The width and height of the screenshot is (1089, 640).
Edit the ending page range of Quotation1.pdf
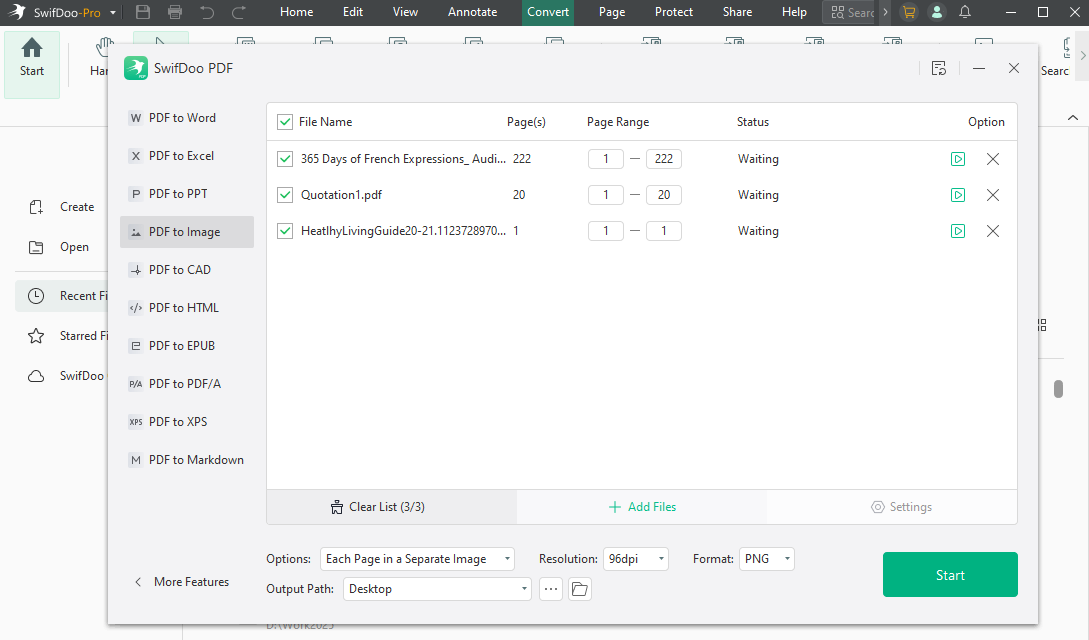click(x=663, y=194)
